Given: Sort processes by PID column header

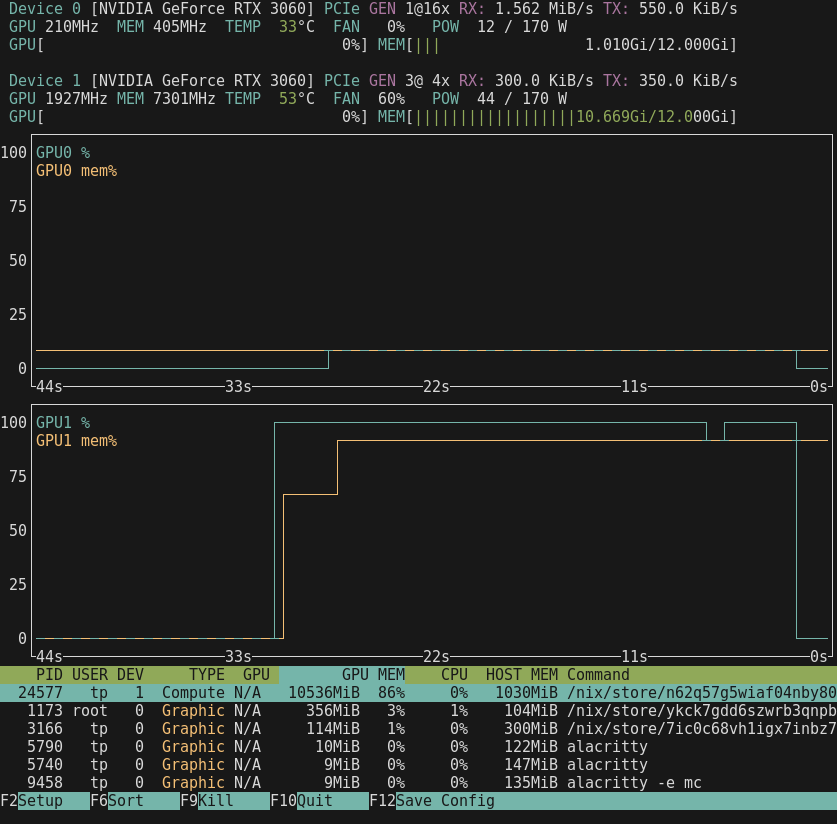Looking at the screenshot, I should tap(48, 675).
